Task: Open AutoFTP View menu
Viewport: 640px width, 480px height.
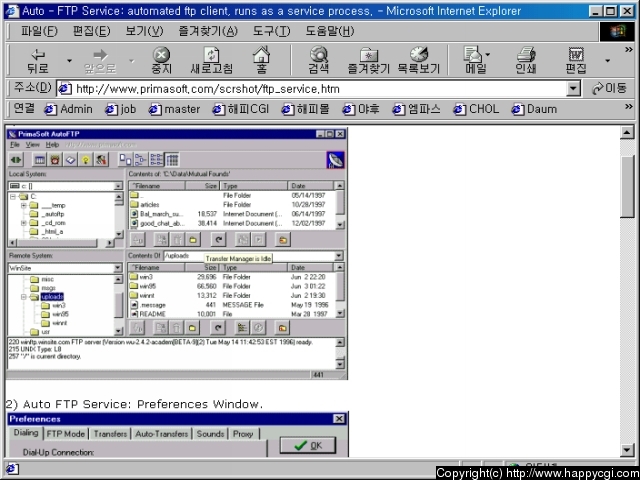Action: pos(33,145)
